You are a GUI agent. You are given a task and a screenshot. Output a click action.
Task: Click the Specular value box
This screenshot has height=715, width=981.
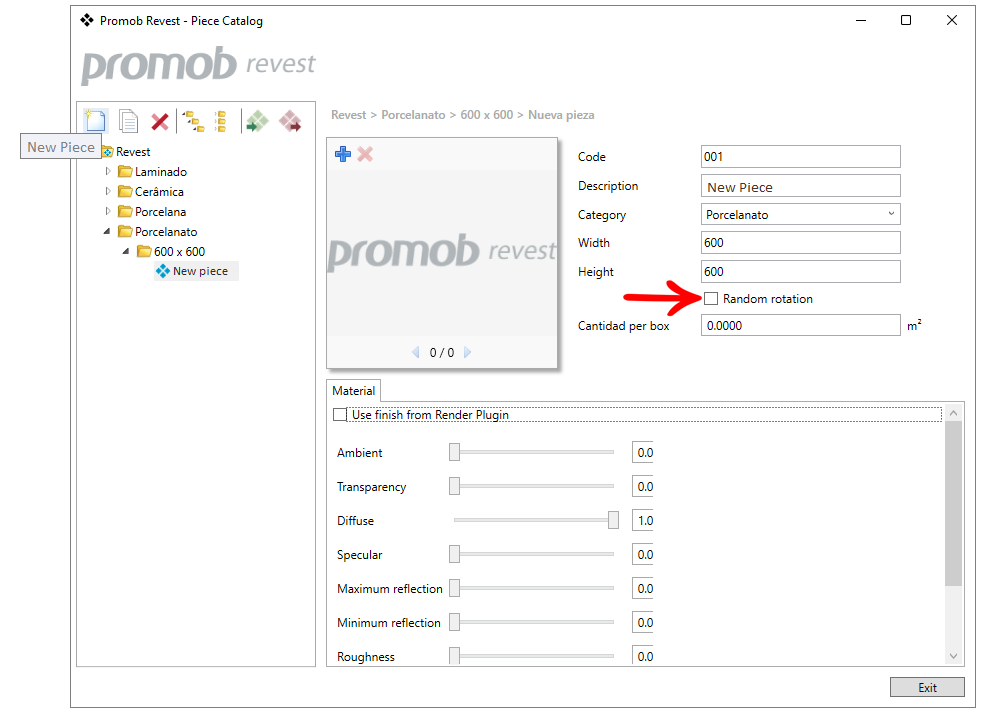coord(643,554)
